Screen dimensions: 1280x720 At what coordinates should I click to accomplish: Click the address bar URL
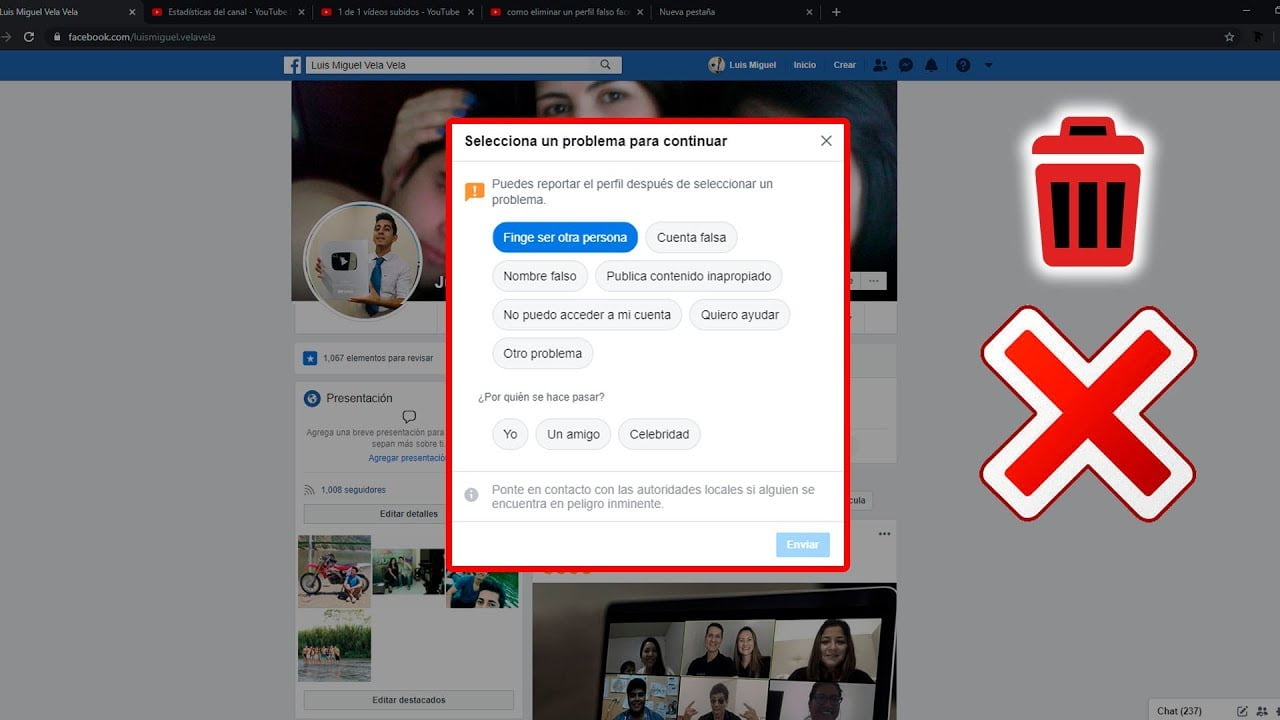coord(141,37)
